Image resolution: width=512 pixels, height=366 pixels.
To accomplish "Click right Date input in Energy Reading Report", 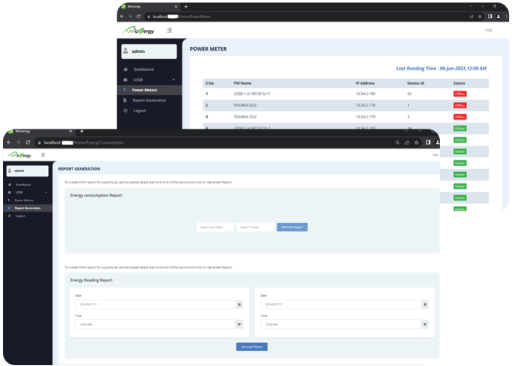I will click(341, 304).
